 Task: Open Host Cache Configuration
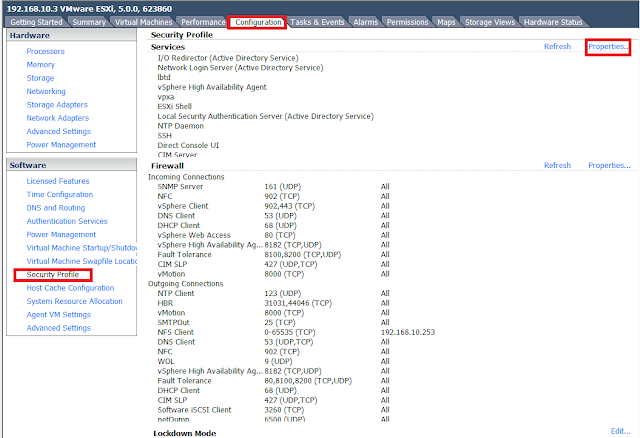point(70,288)
